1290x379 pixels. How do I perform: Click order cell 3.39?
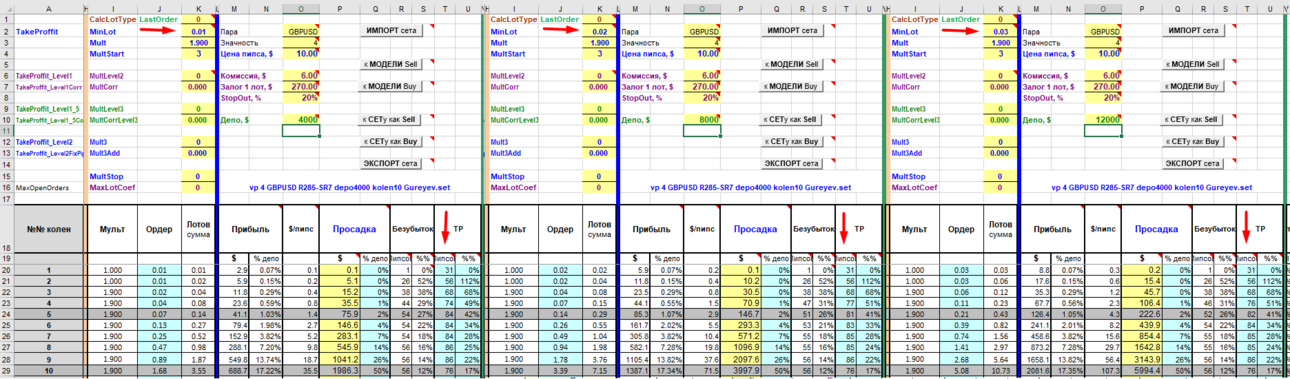559,371
